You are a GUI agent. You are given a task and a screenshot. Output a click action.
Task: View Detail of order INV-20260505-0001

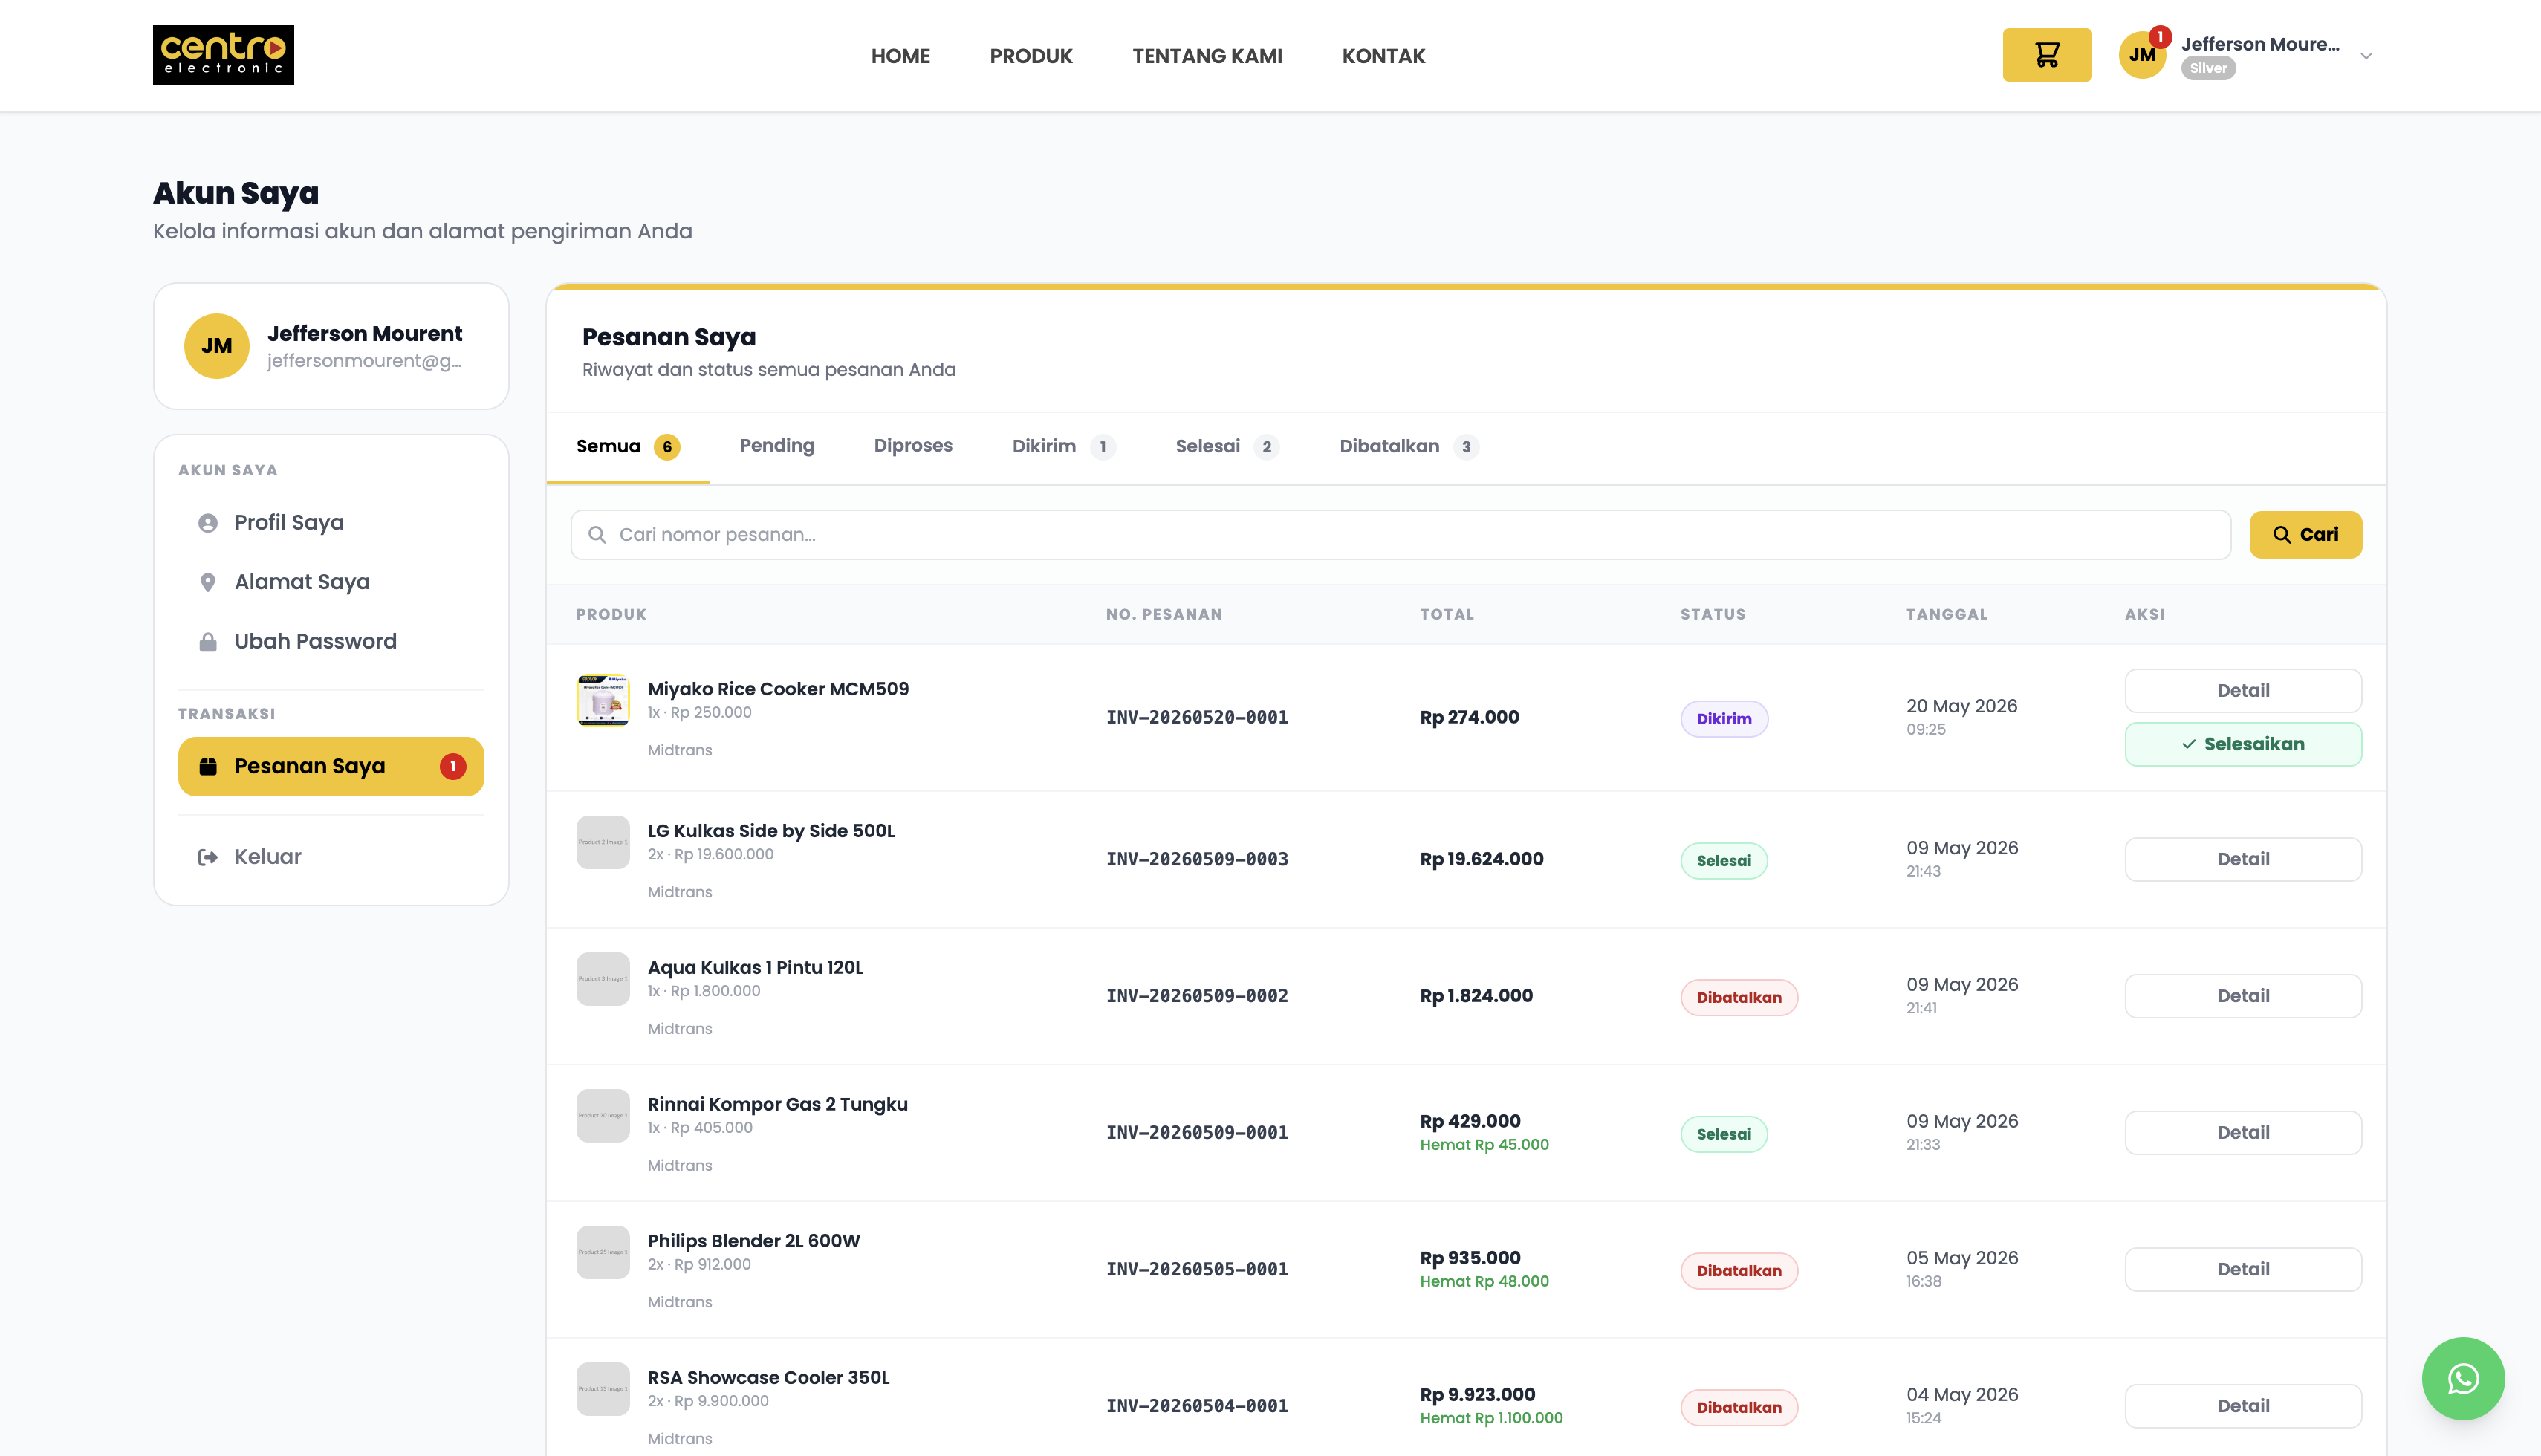tap(2243, 1269)
